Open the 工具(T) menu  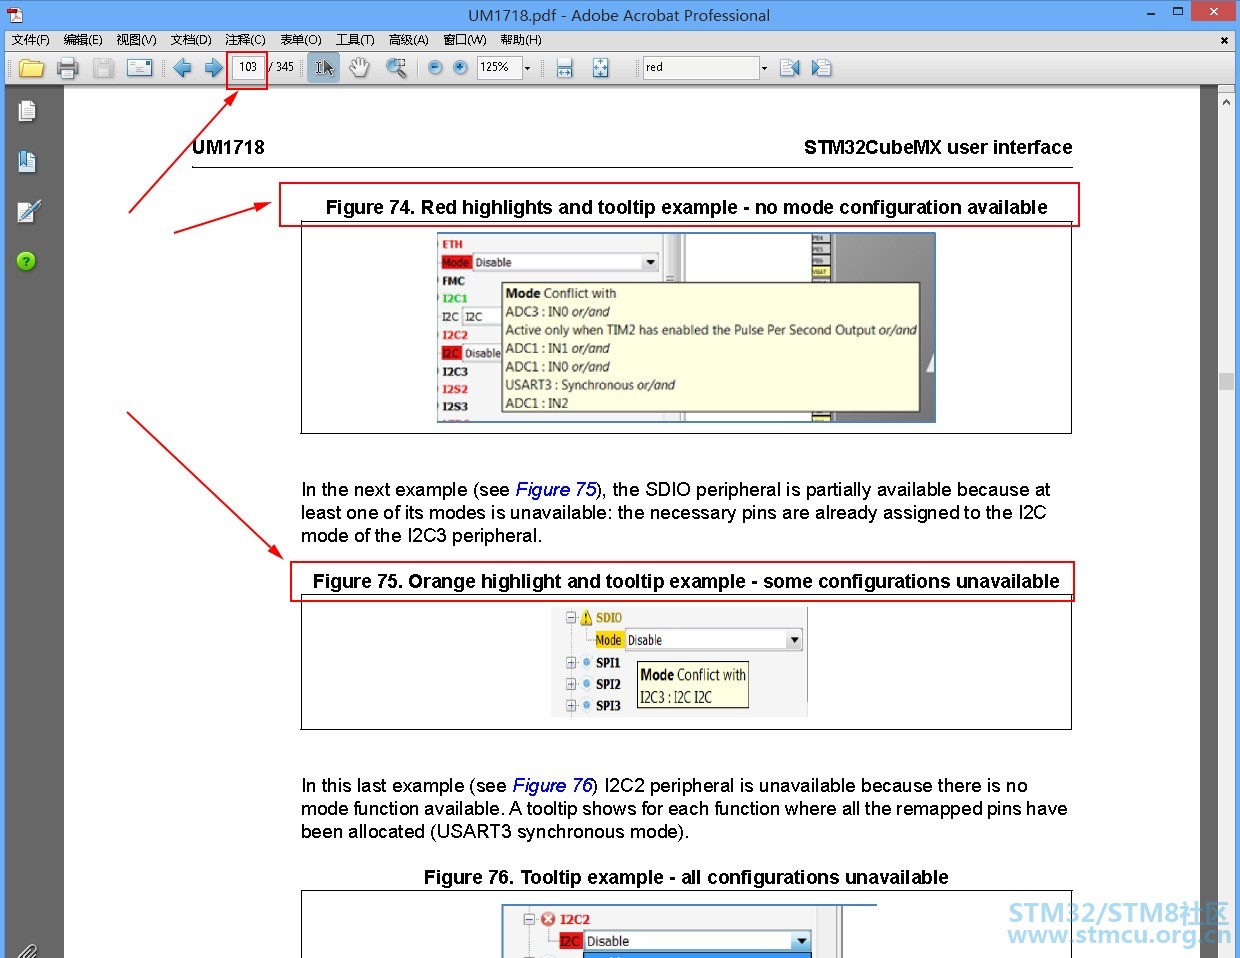click(x=355, y=40)
